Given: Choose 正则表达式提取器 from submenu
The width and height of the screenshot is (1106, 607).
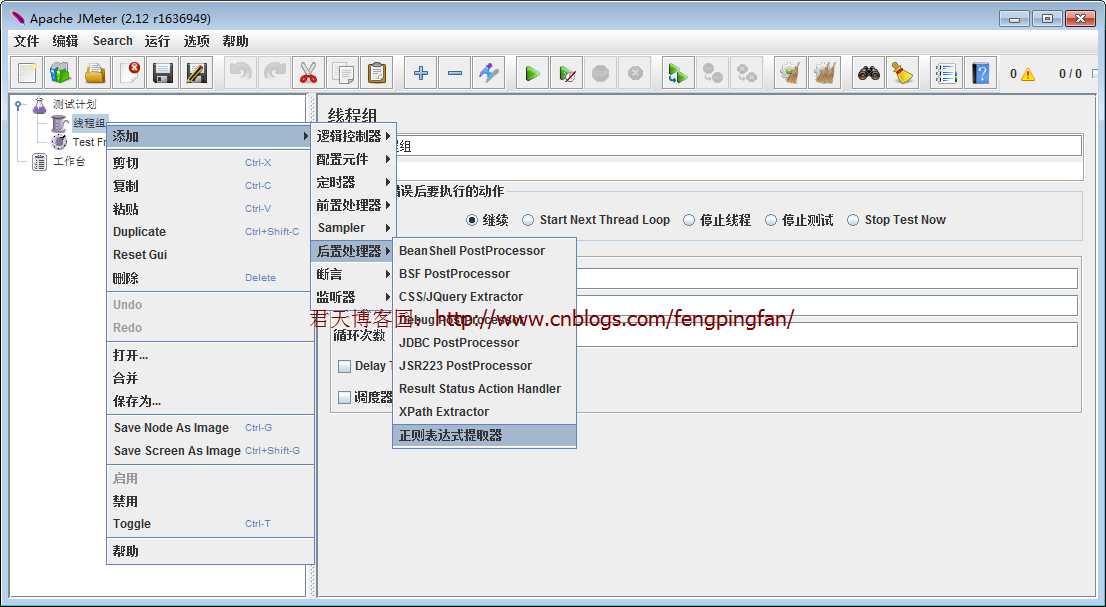Looking at the screenshot, I should coord(485,436).
